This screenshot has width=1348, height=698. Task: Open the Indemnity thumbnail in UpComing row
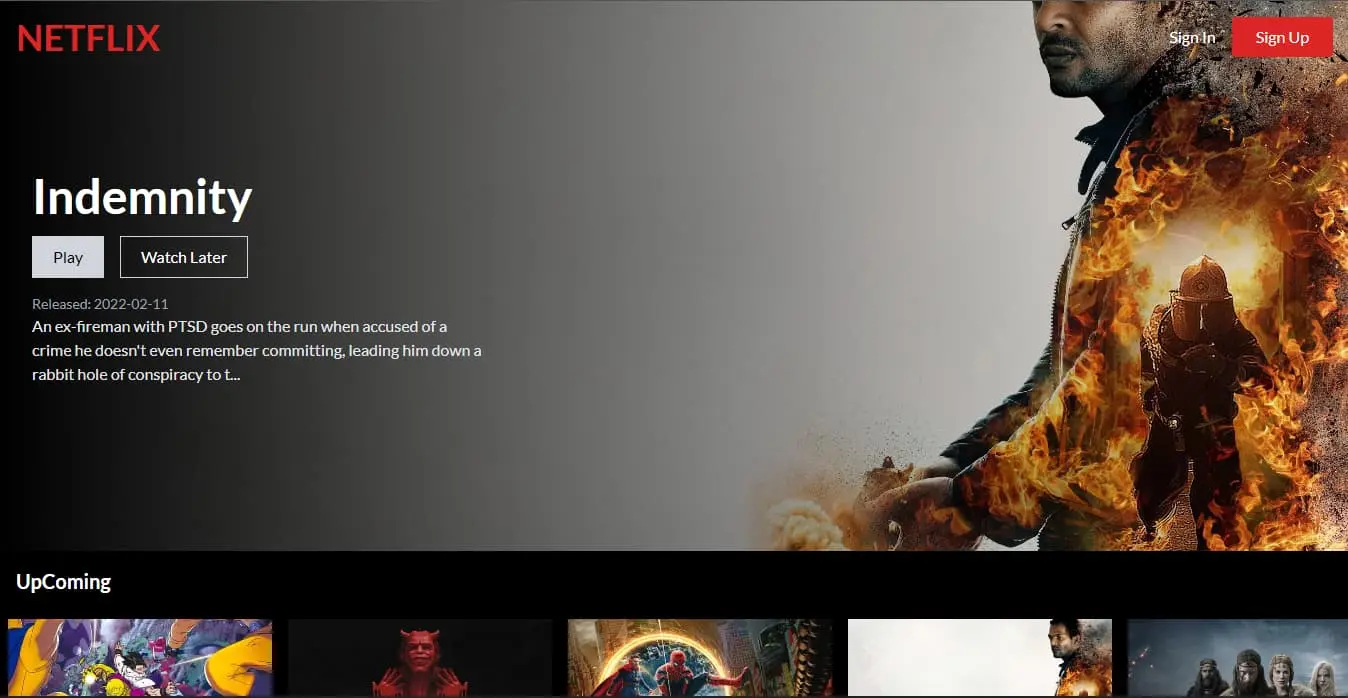(x=980, y=658)
